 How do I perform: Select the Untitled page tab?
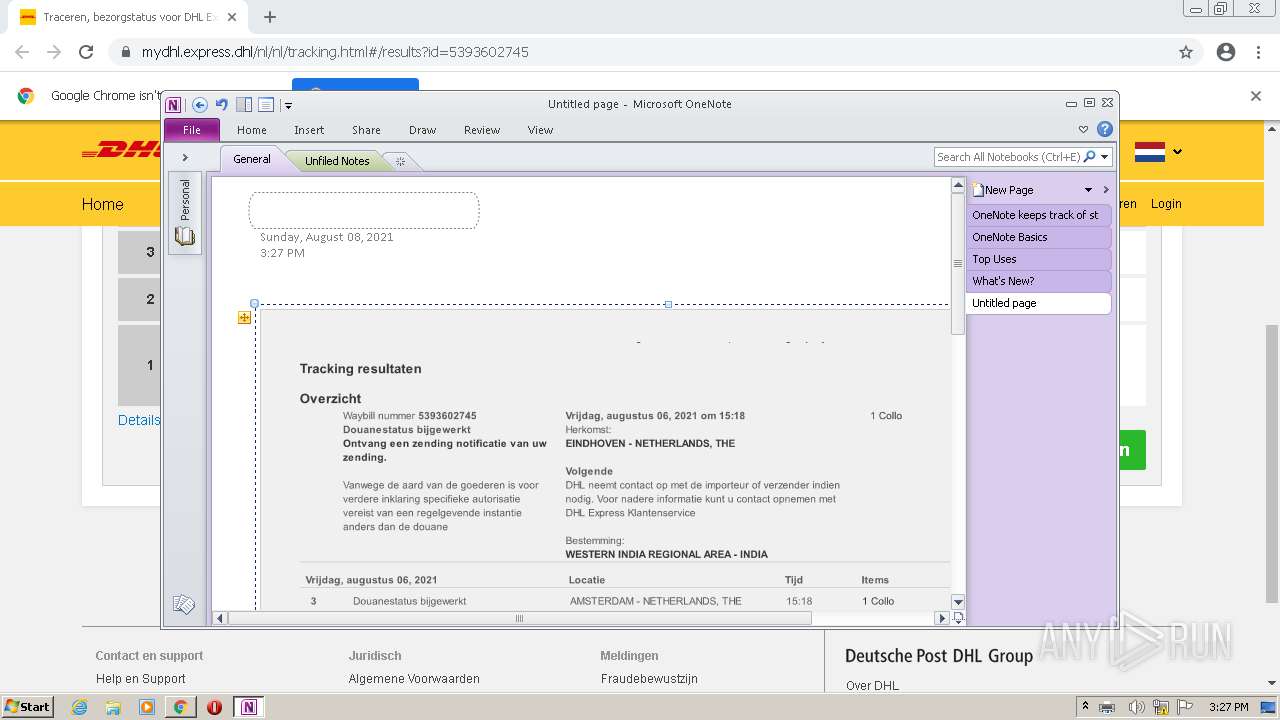[1039, 303]
